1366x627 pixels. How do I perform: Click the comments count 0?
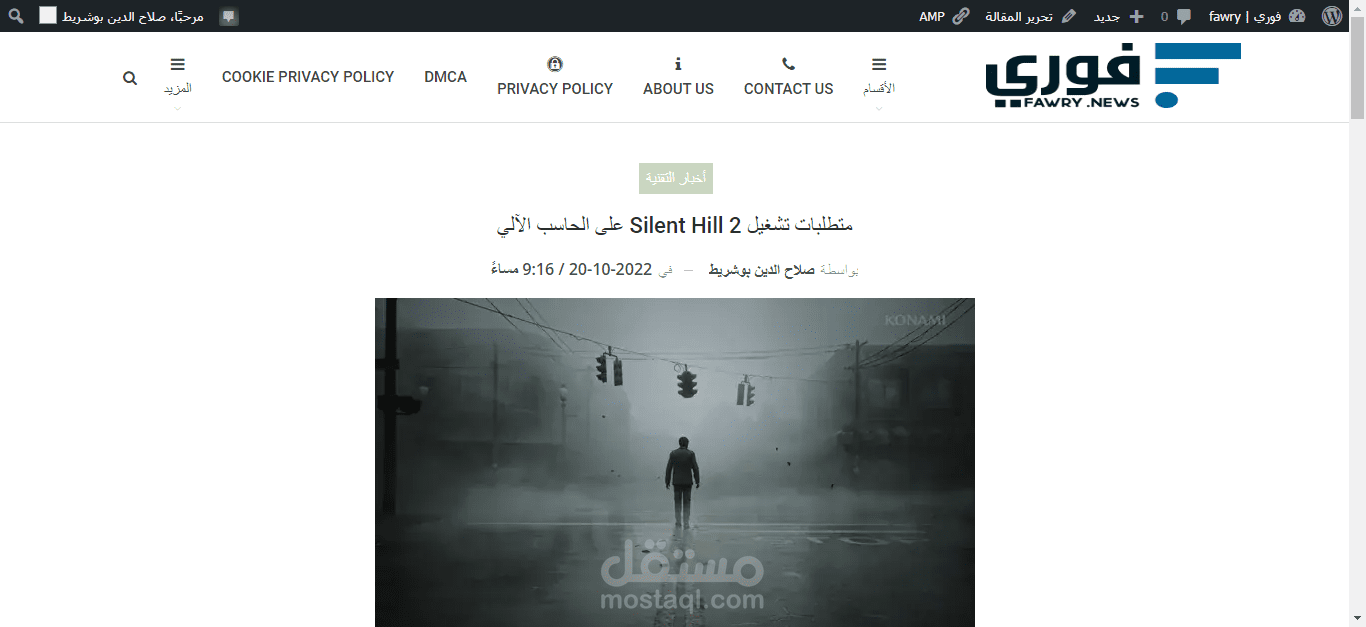pyautogui.click(x=1164, y=17)
